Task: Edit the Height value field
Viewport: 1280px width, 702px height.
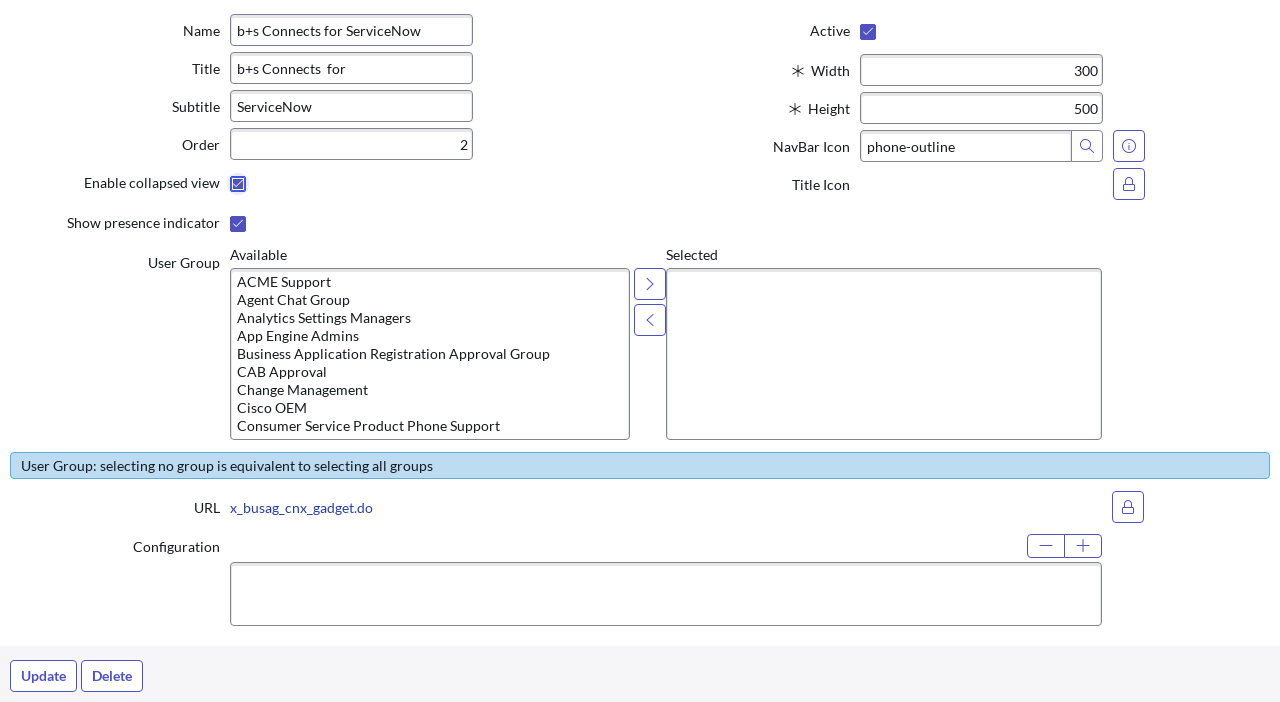Action: pos(981,108)
